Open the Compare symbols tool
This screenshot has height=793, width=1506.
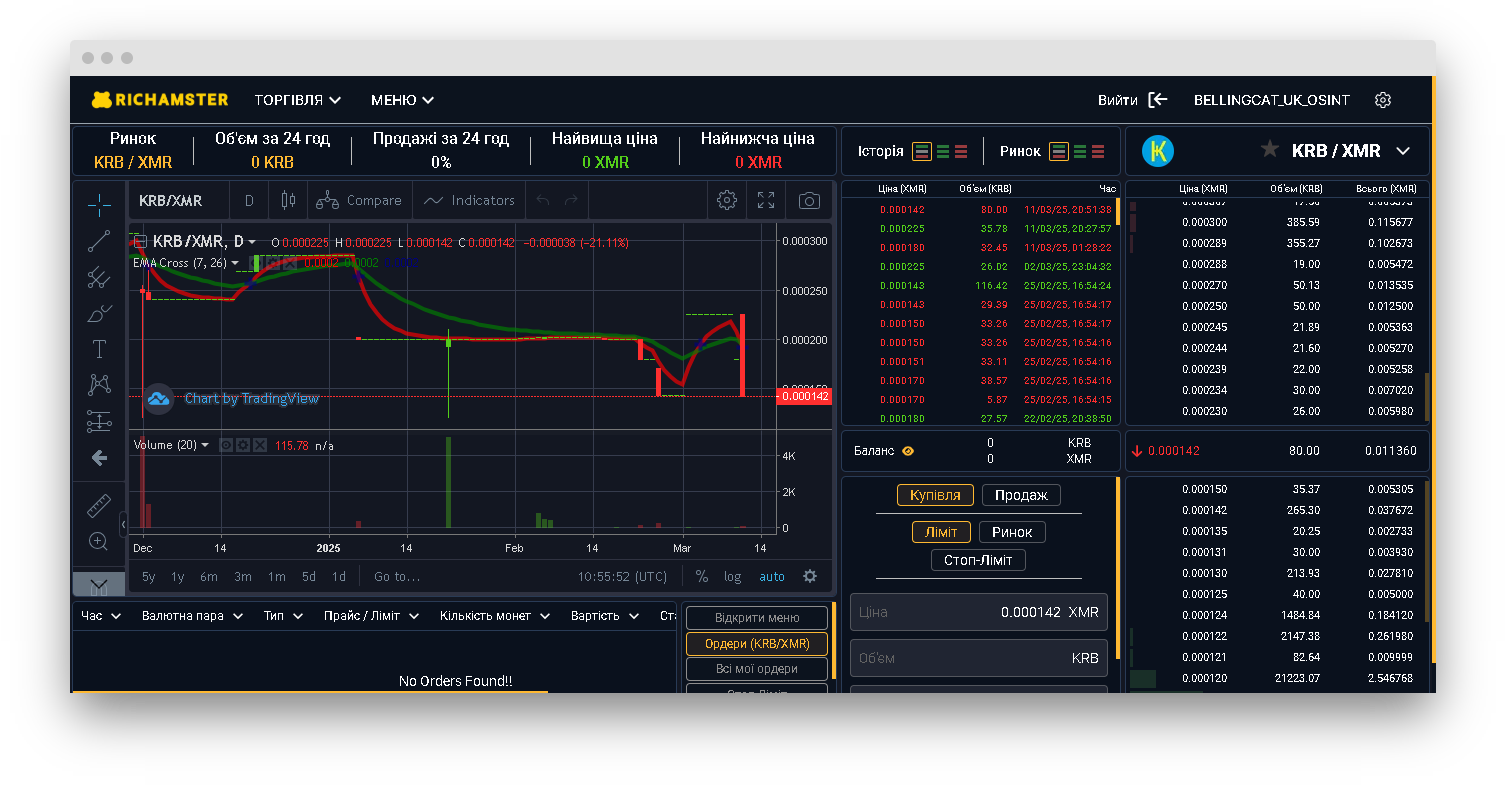pyautogui.click(x=358, y=200)
